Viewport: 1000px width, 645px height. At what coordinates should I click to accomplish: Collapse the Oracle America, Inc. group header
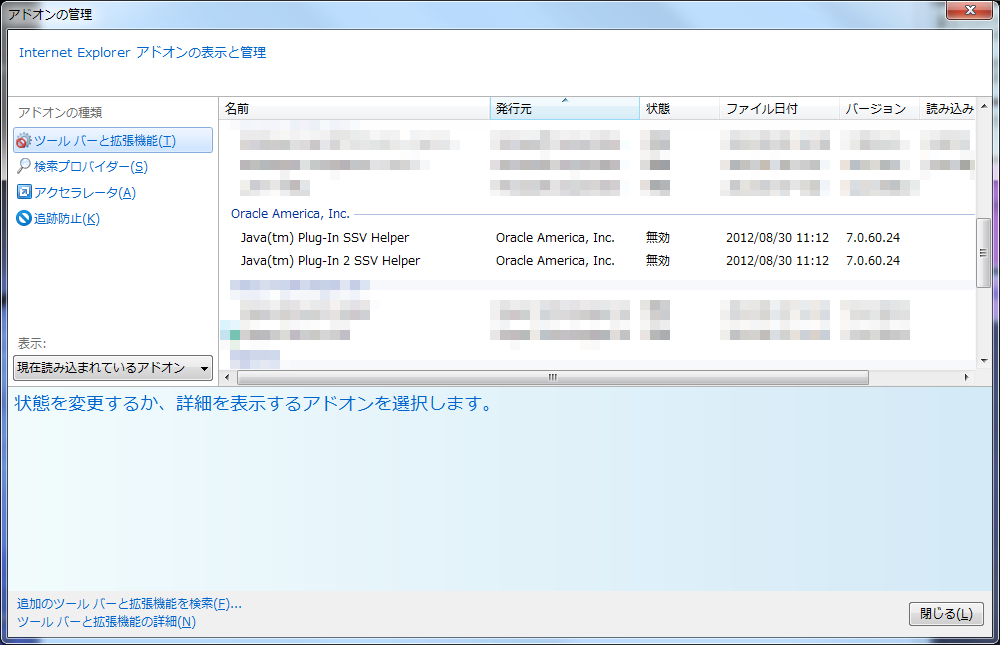tap(291, 214)
